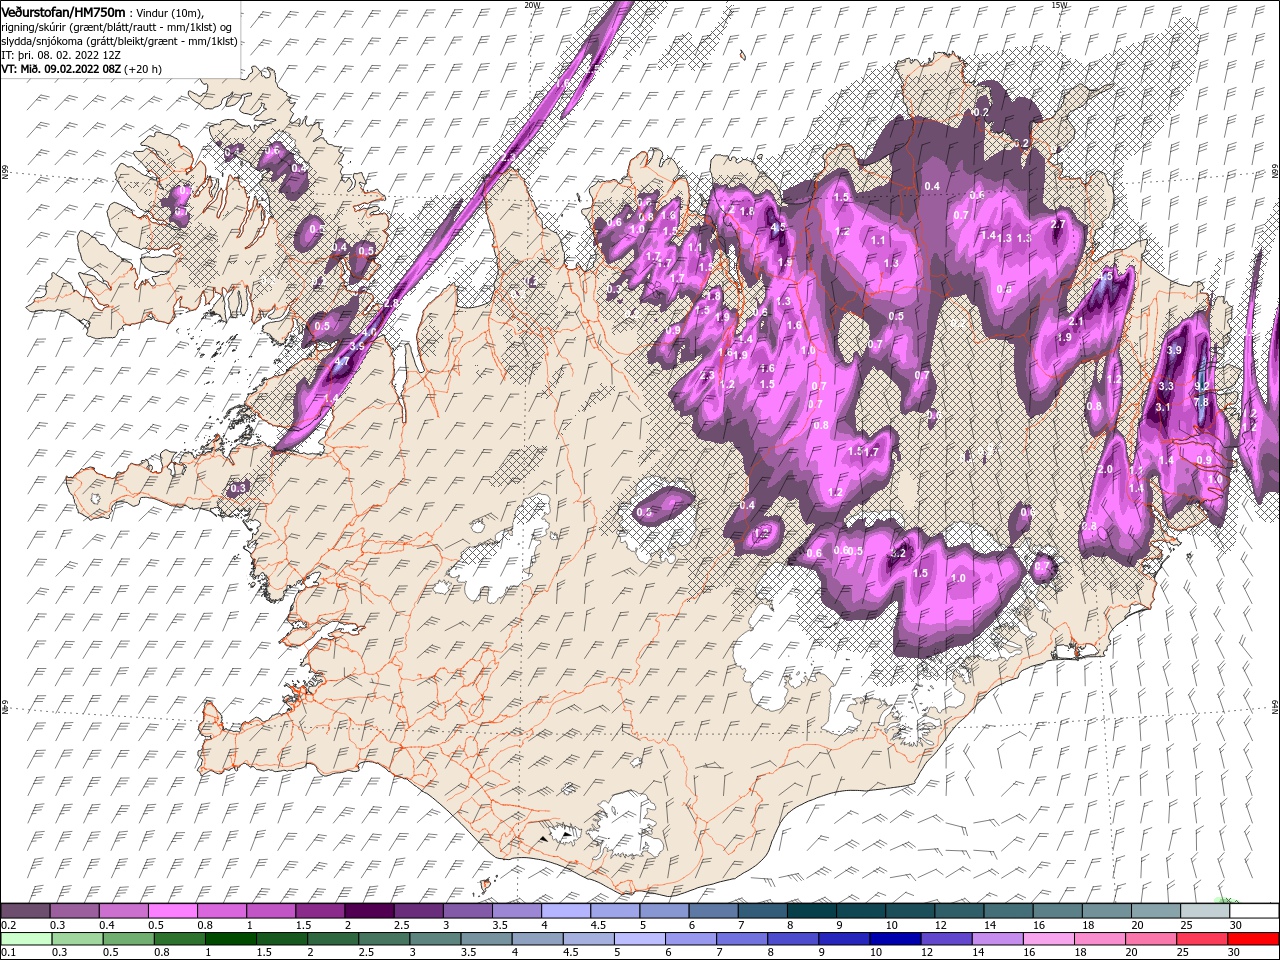Select the 5 pale lavender rain scale swatch
1280x960 pixels.
point(639,938)
